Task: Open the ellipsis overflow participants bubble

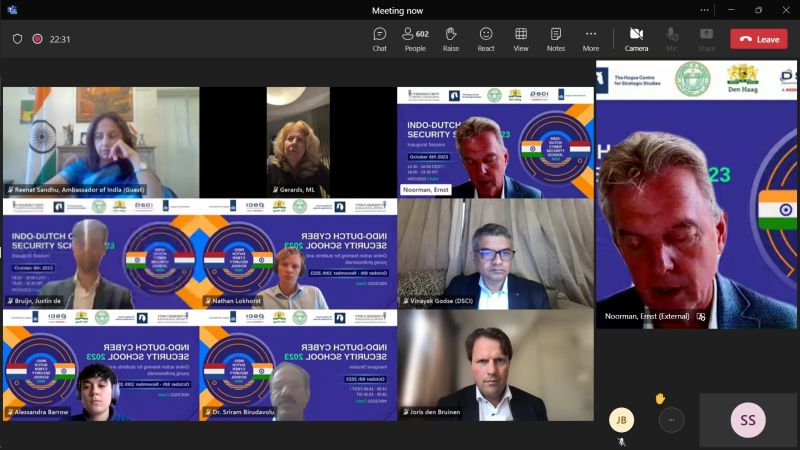Action: coord(671,420)
